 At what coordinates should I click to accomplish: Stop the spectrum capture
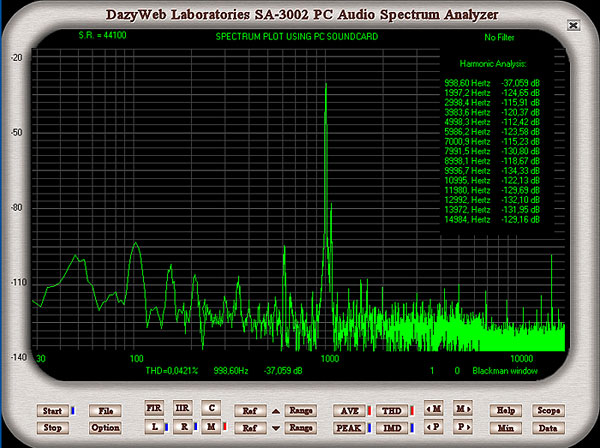point(53,427)
